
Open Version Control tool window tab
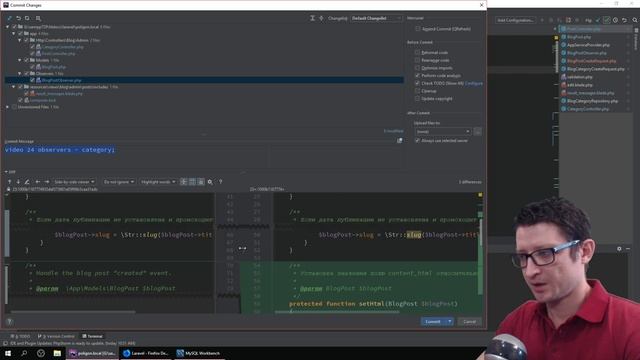[56, 336]
